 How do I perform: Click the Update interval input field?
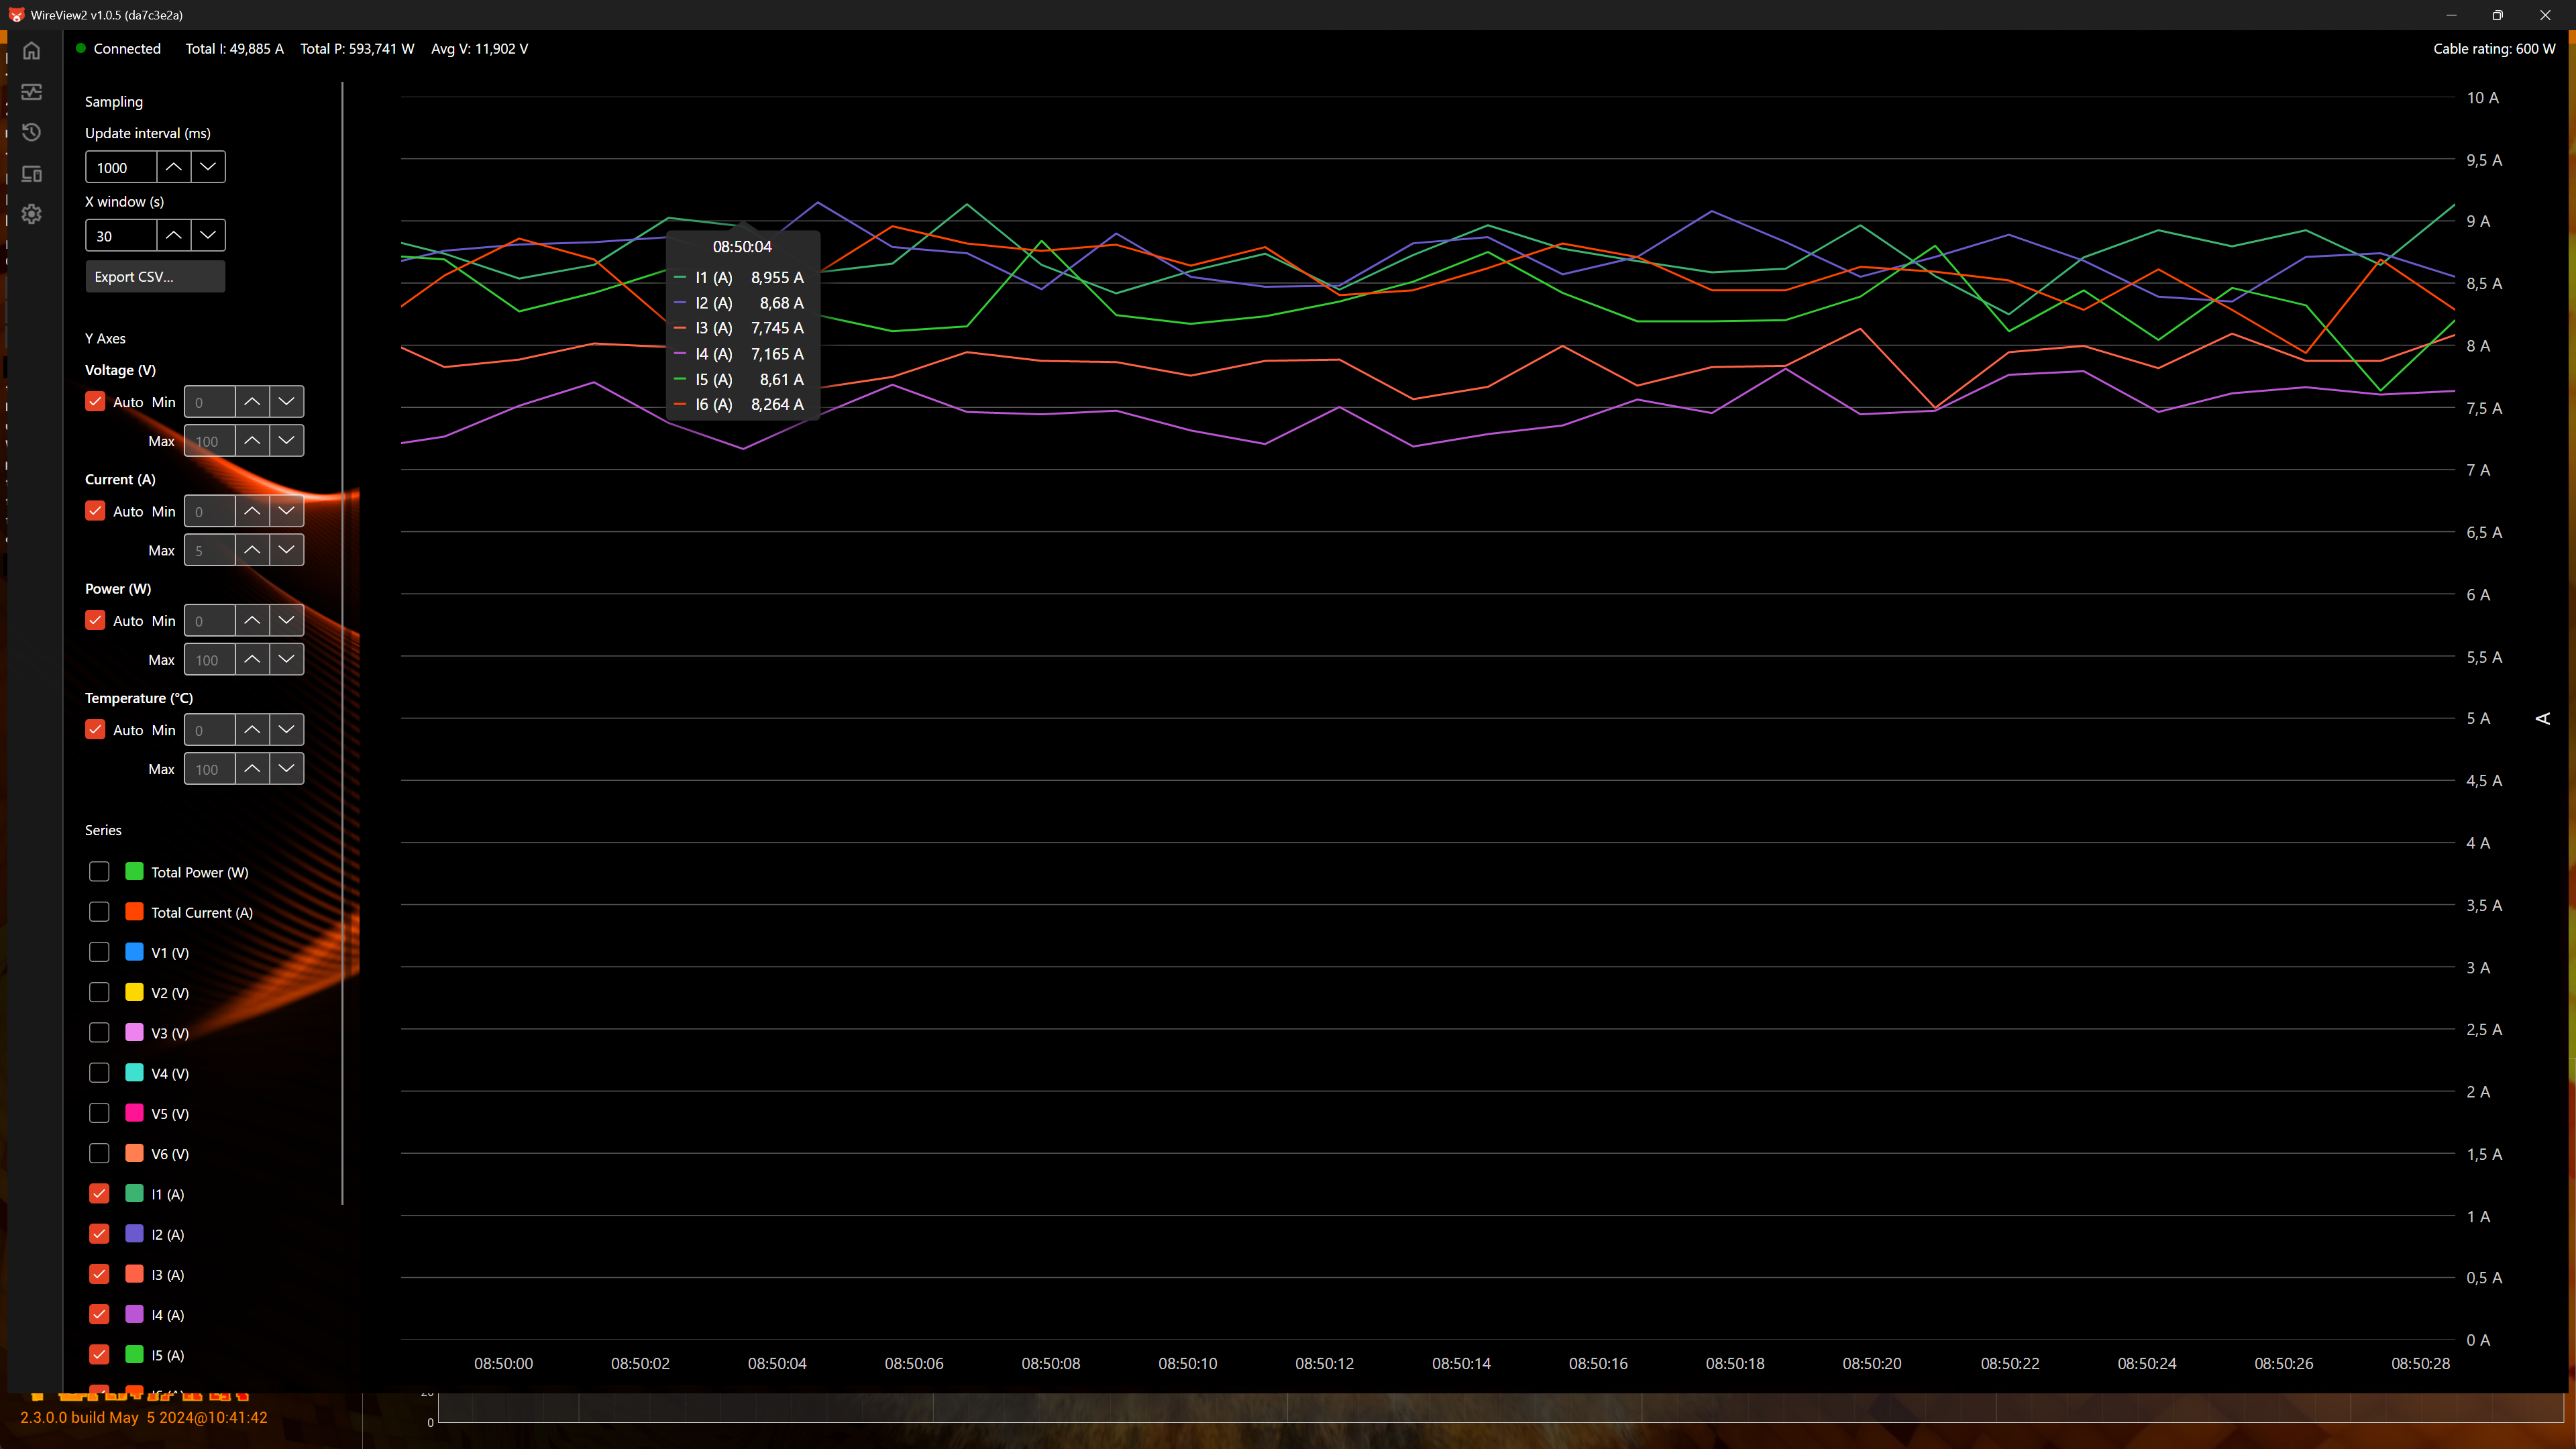121,167
